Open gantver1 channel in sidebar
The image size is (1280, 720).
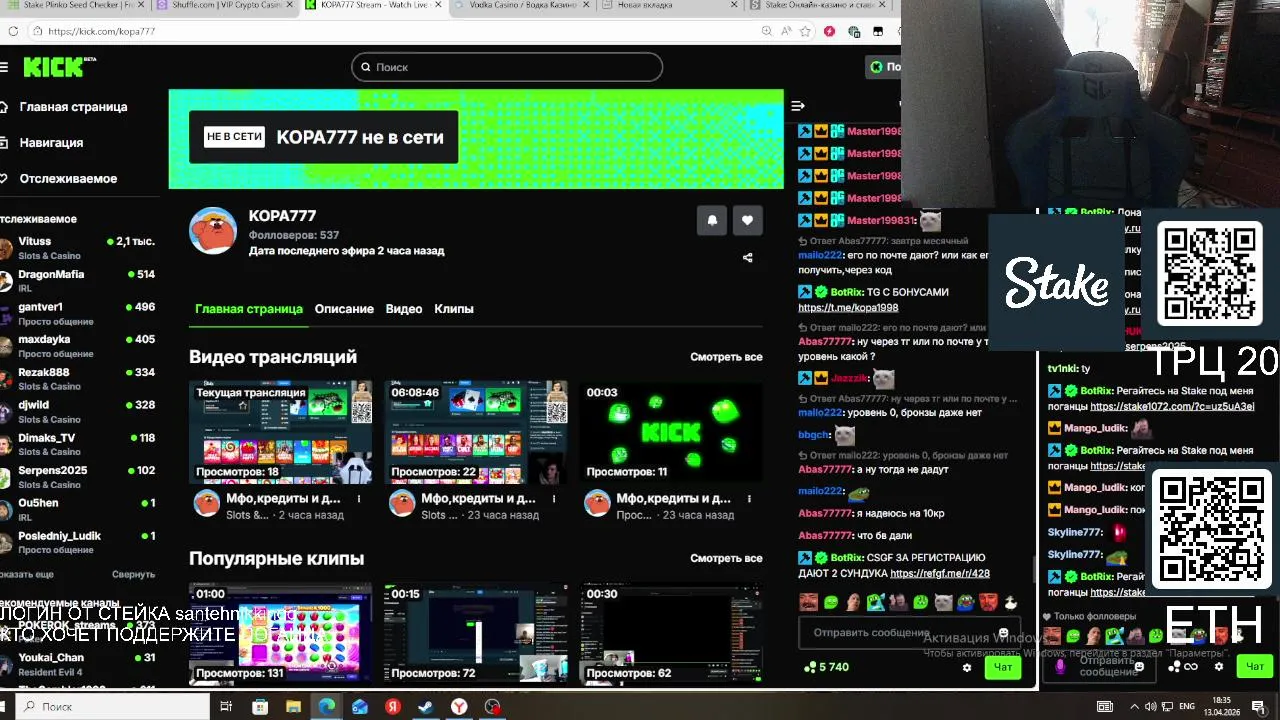(78, 314)
